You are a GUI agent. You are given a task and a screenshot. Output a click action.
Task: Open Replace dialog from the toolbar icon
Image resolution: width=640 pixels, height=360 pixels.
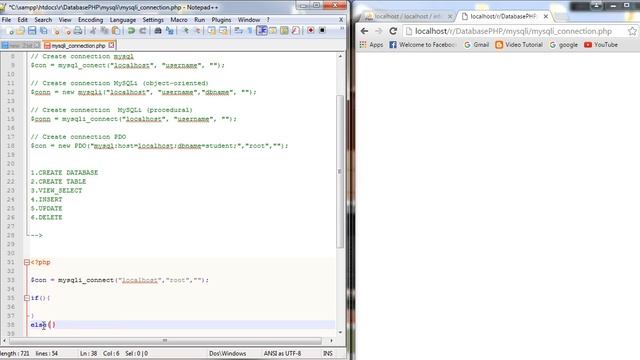point(169,31)
